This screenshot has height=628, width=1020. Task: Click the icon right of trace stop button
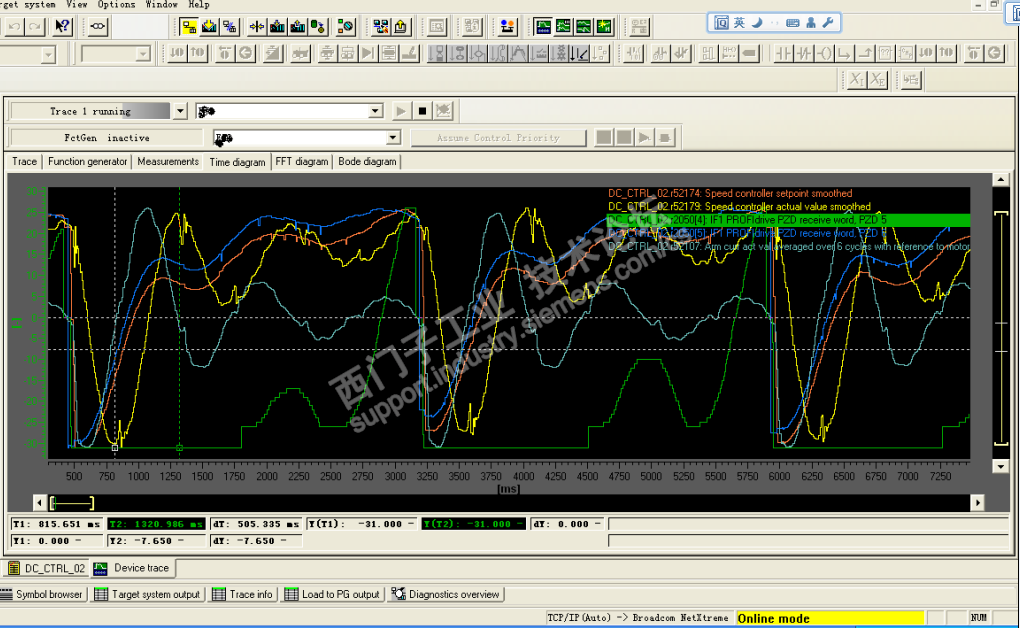444,111
